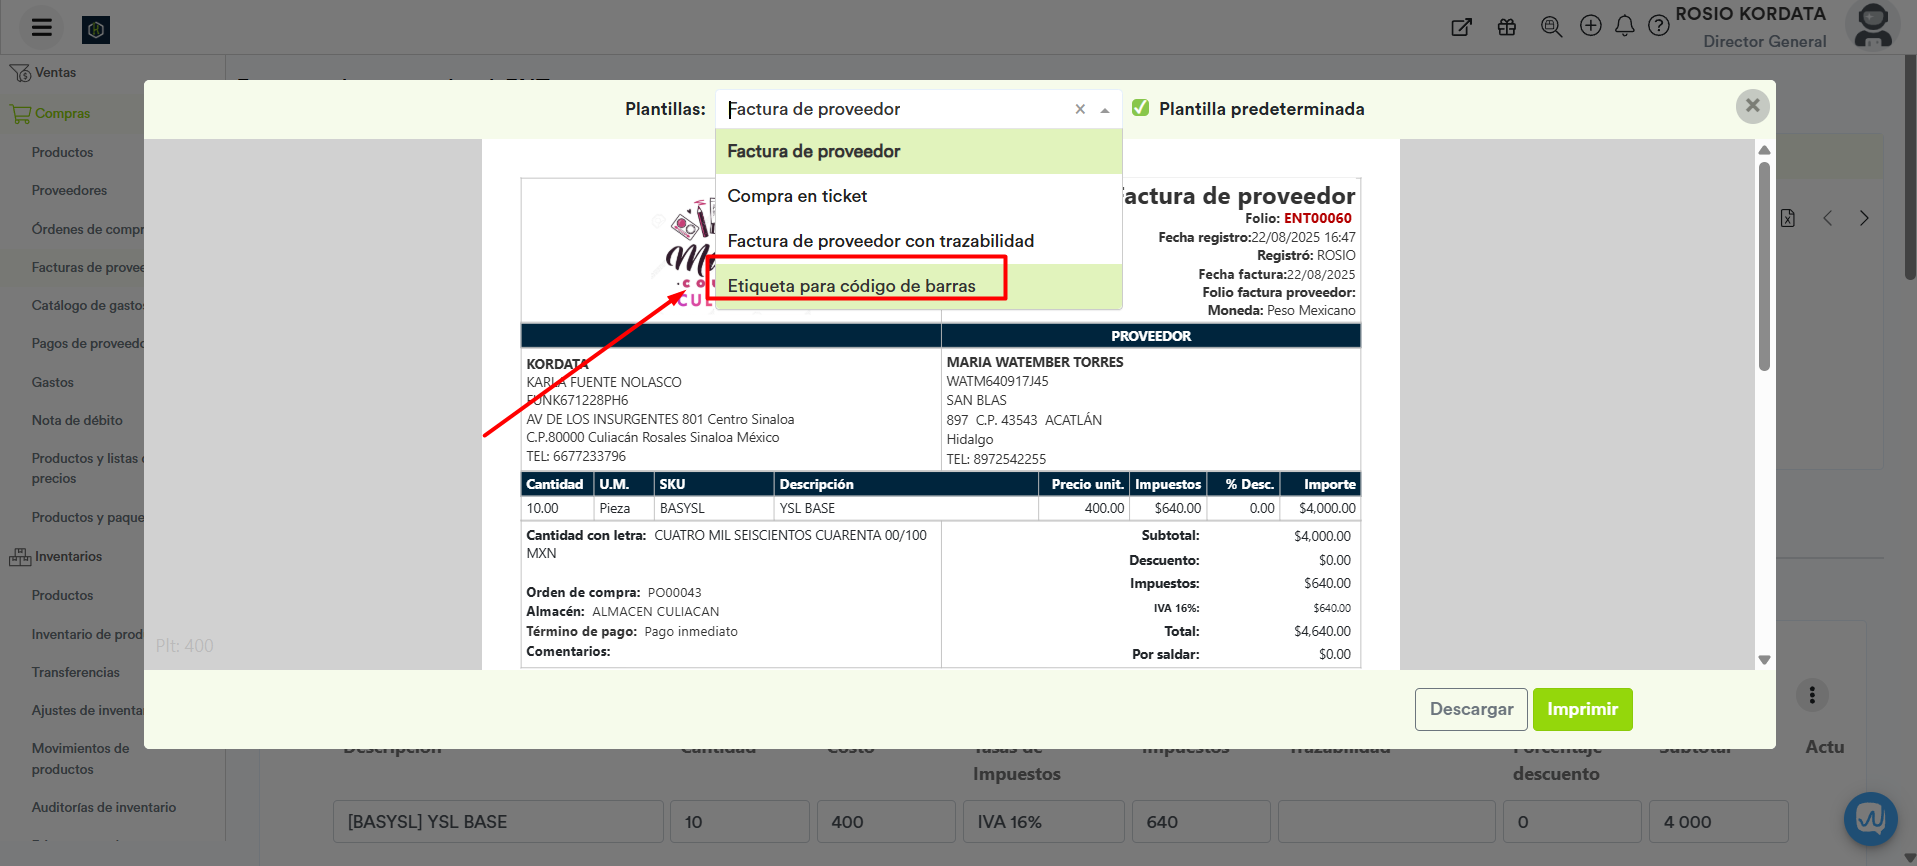Click the plus circle add icon
Viewport: 1917px width, 866px height.
1590,26
